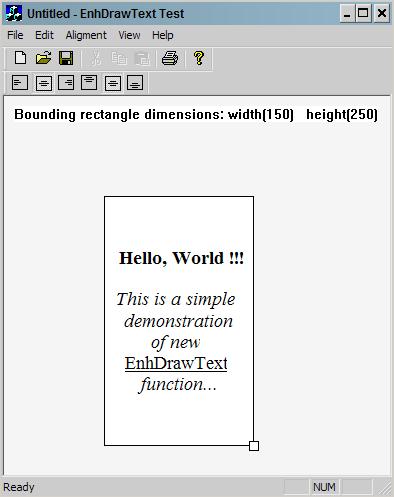Open the Edit menu
394x497 pixels.
44,35
